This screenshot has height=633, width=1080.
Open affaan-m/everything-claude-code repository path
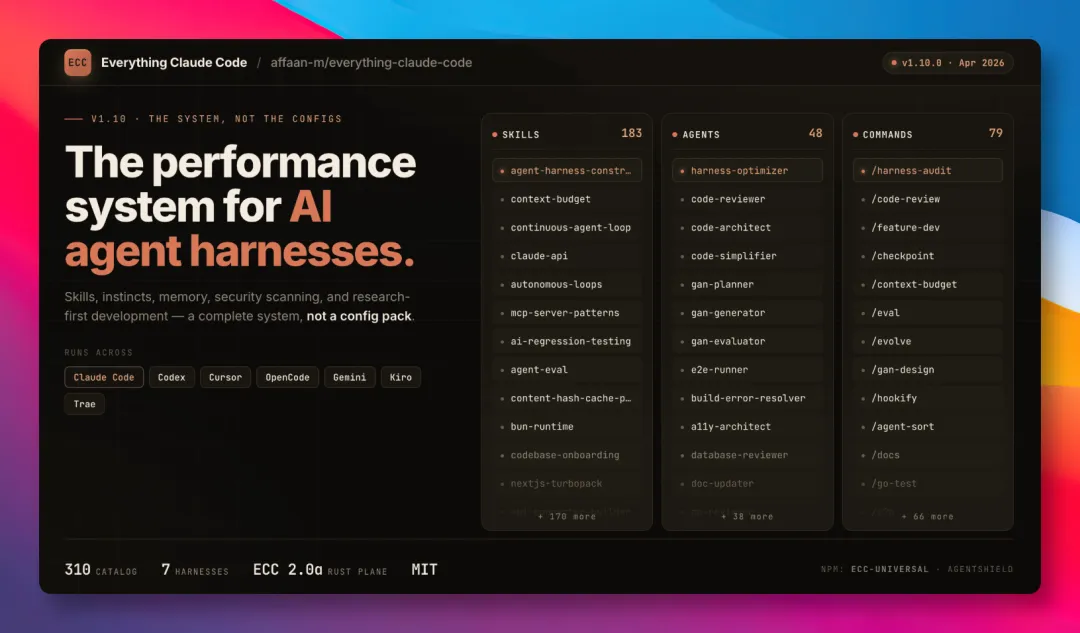[371, 63]
